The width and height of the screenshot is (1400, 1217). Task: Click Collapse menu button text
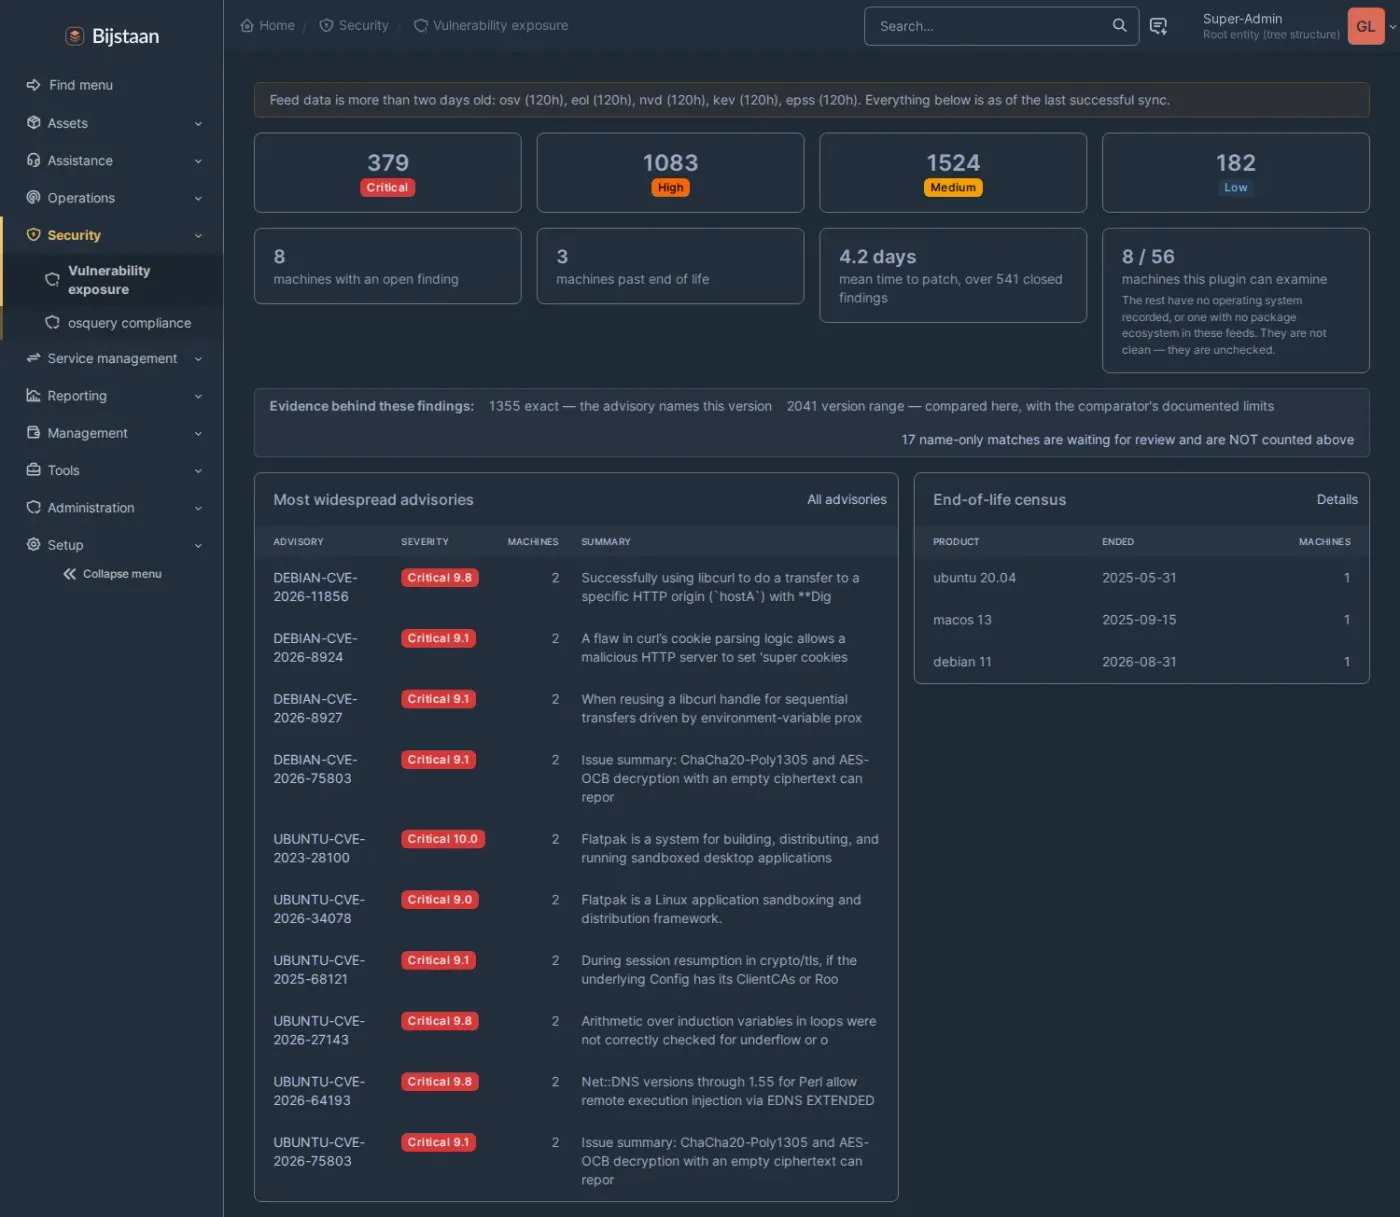(x=122, y=574)
